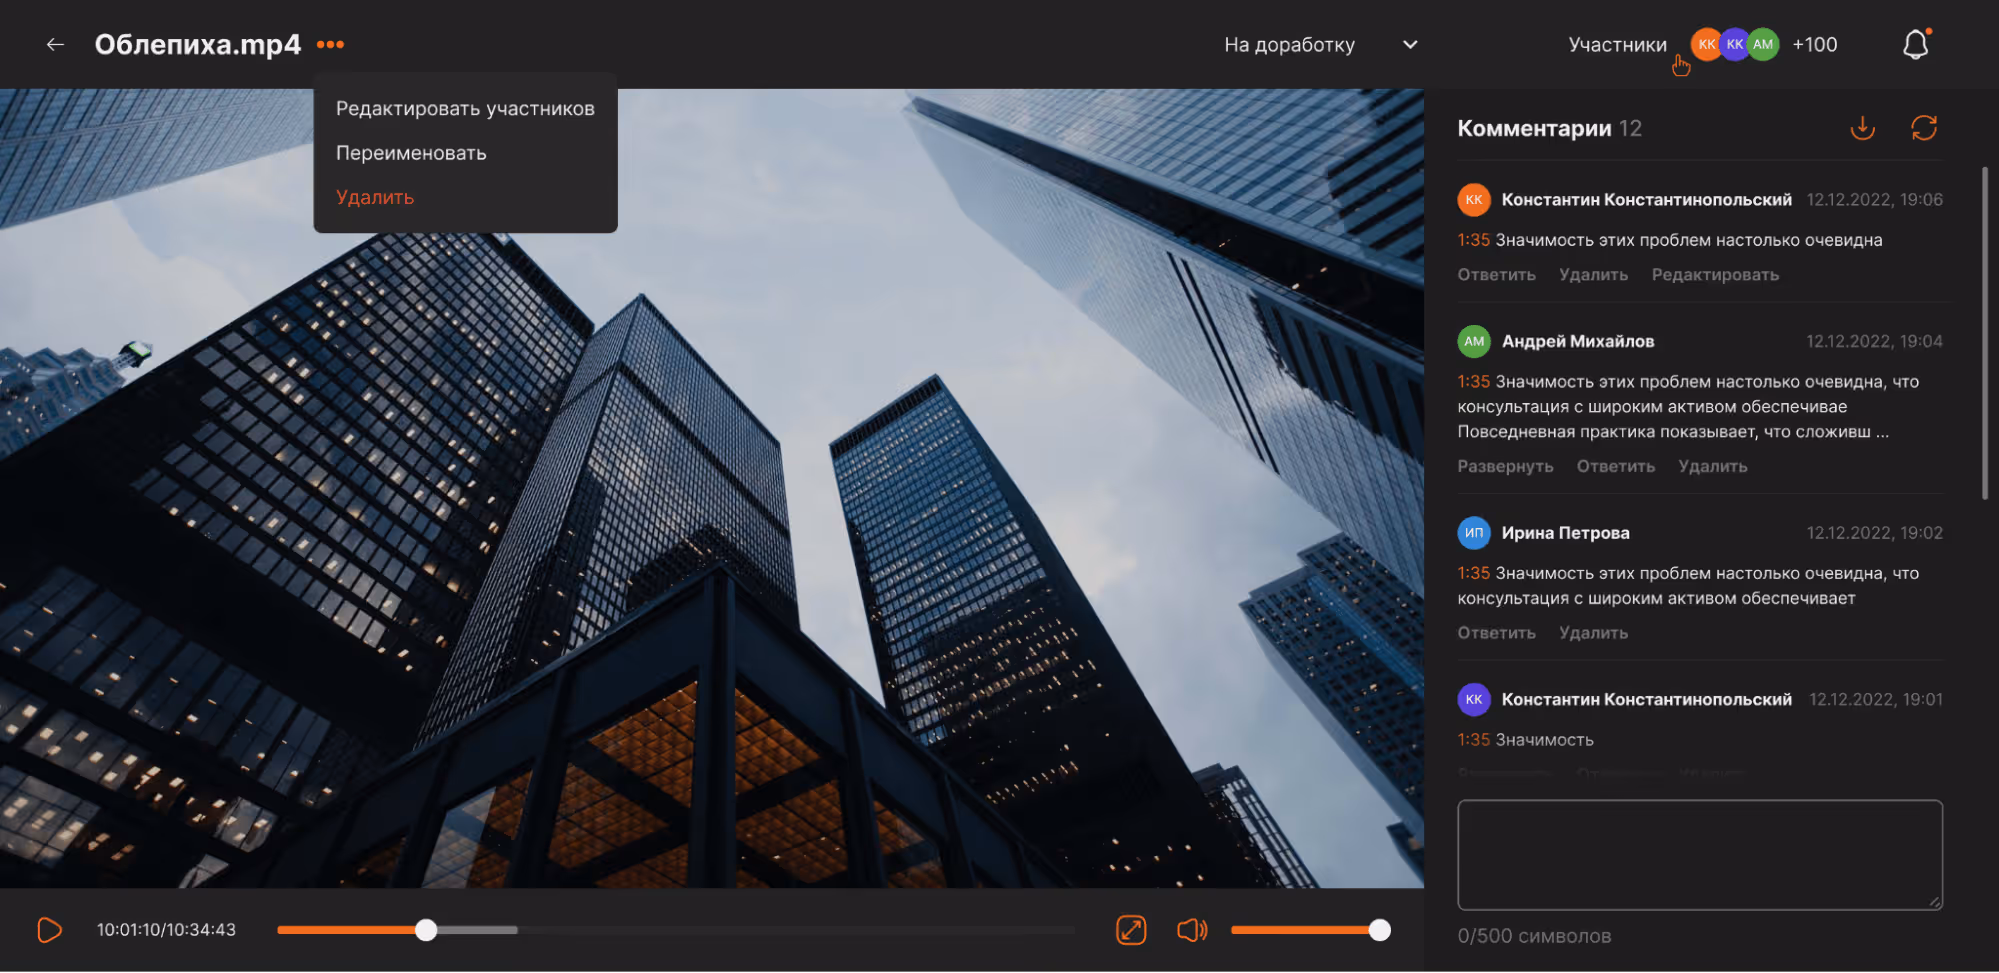Reply to Ирина Петрова's comment

pos(1496,633)
